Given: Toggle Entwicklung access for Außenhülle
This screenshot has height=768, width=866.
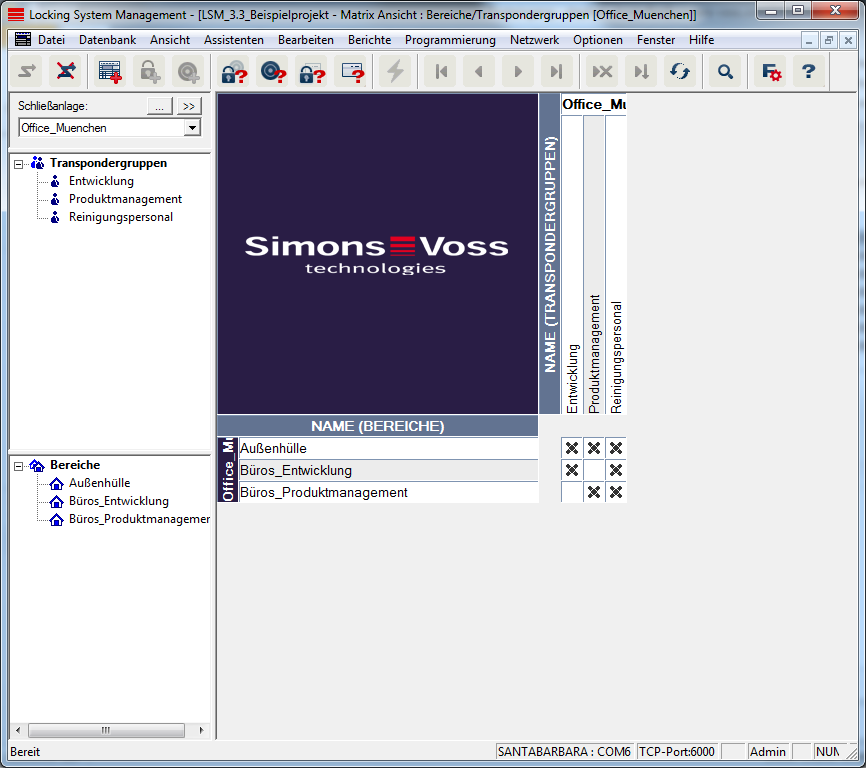Looking at the screenshot, I should (572, 448).
